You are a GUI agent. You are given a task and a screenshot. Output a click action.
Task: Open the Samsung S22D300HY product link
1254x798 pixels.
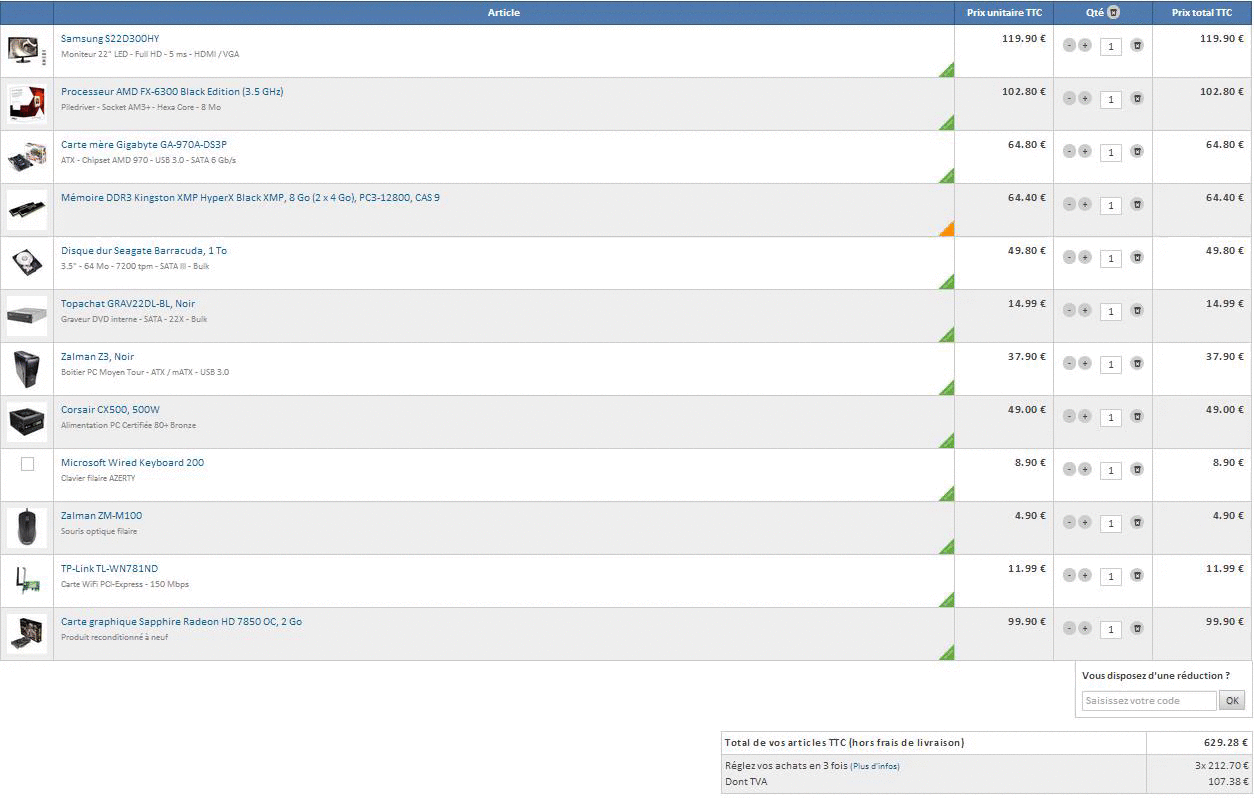(x=110, y=39)
